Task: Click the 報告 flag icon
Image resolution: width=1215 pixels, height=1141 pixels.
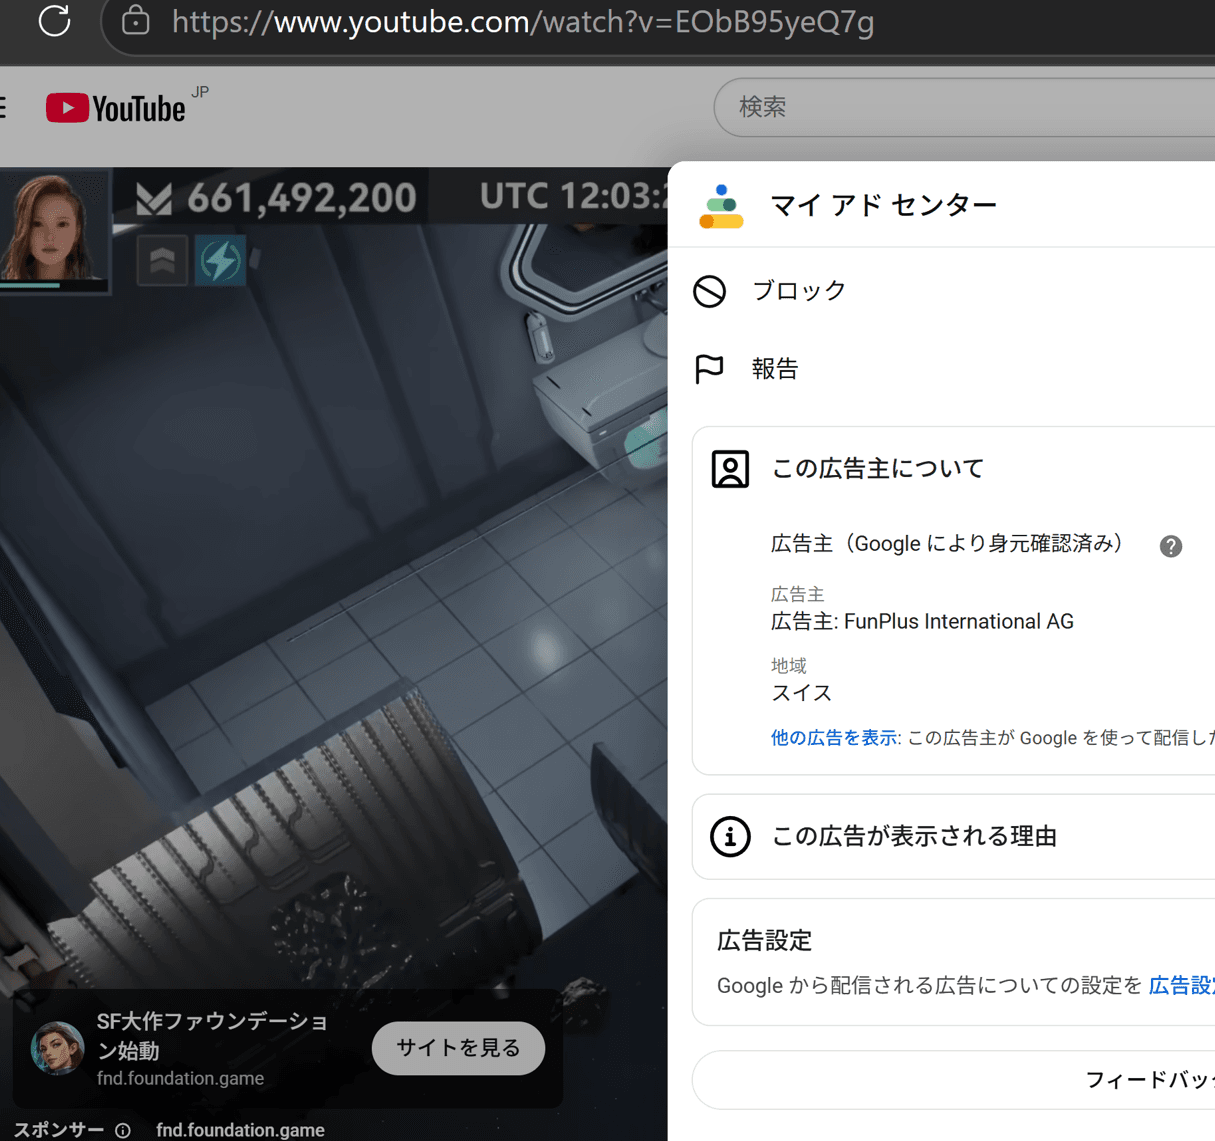Action: click(x=709, y=369)
